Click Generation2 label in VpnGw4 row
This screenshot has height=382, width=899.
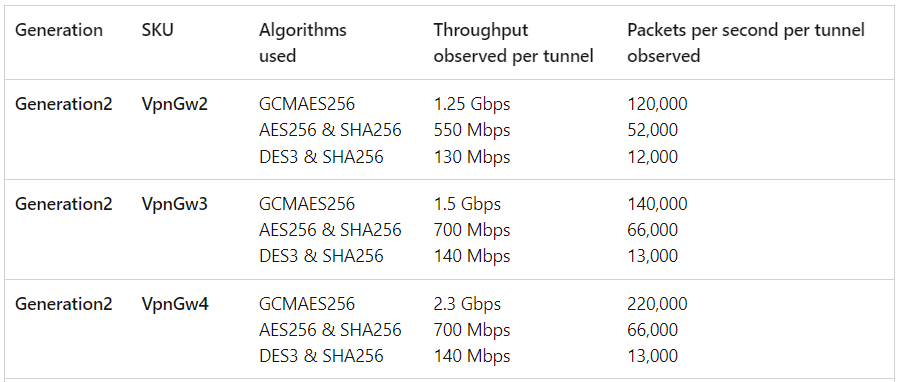pyautogui.click(x=64, y=304)
